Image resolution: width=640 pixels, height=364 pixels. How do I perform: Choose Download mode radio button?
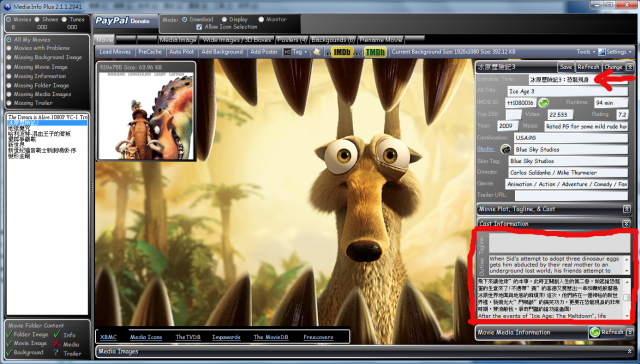click(x=184, y=19)
